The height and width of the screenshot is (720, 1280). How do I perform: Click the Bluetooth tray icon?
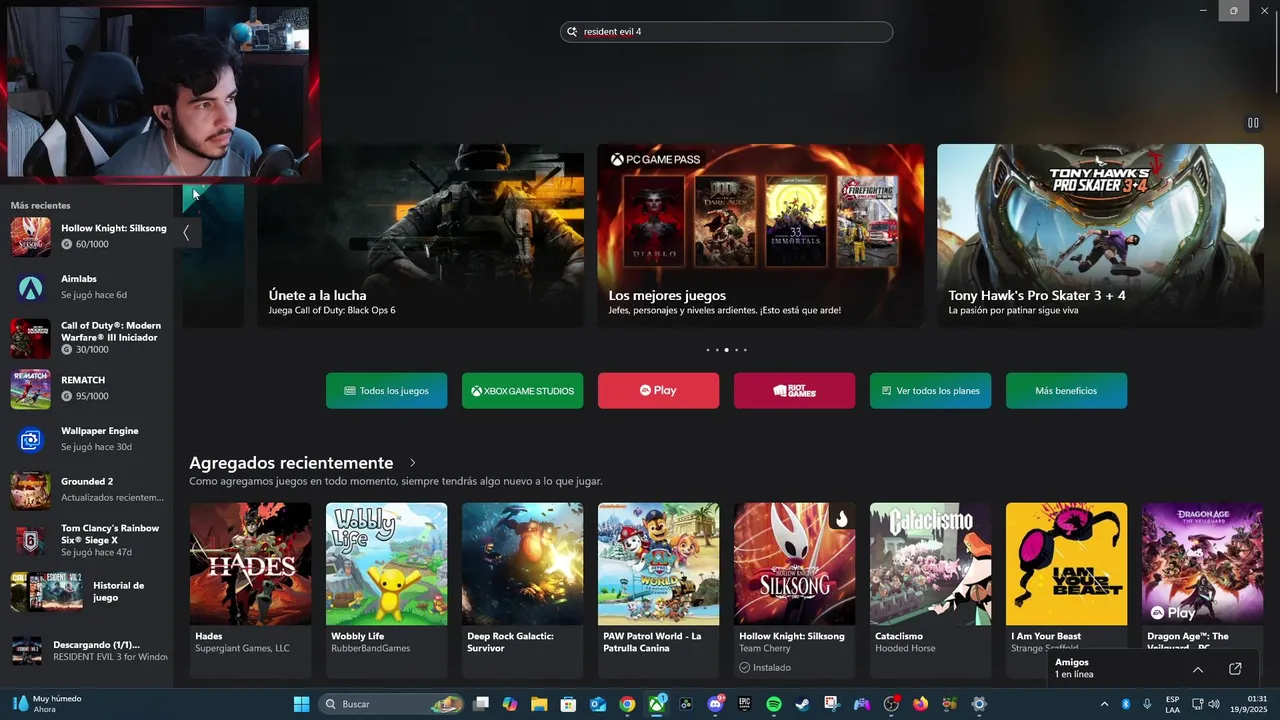tap(1125, 704)
